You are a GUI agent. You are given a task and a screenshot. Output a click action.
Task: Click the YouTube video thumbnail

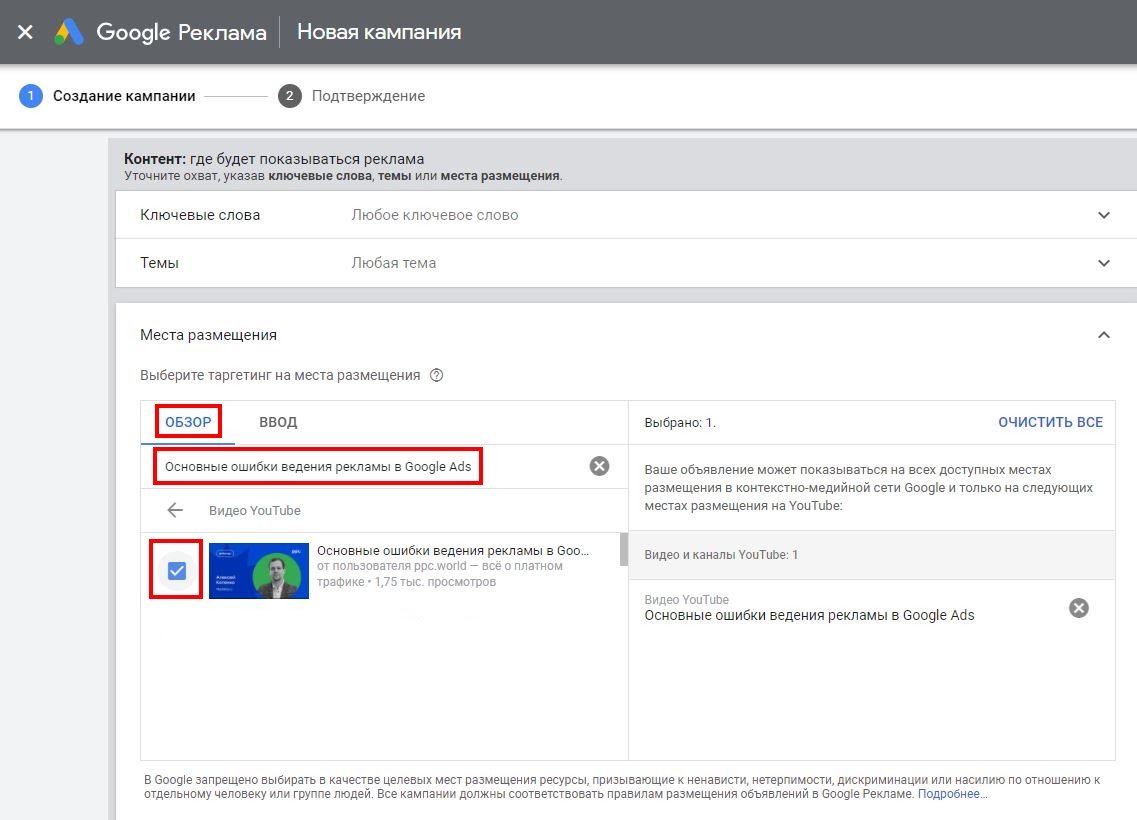[259, 571]
